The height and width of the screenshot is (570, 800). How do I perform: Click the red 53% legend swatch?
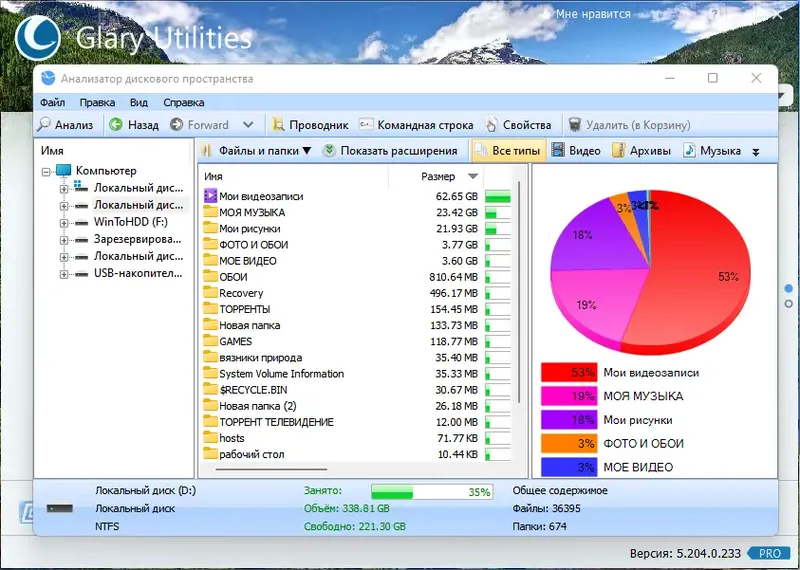pos(569,373)
